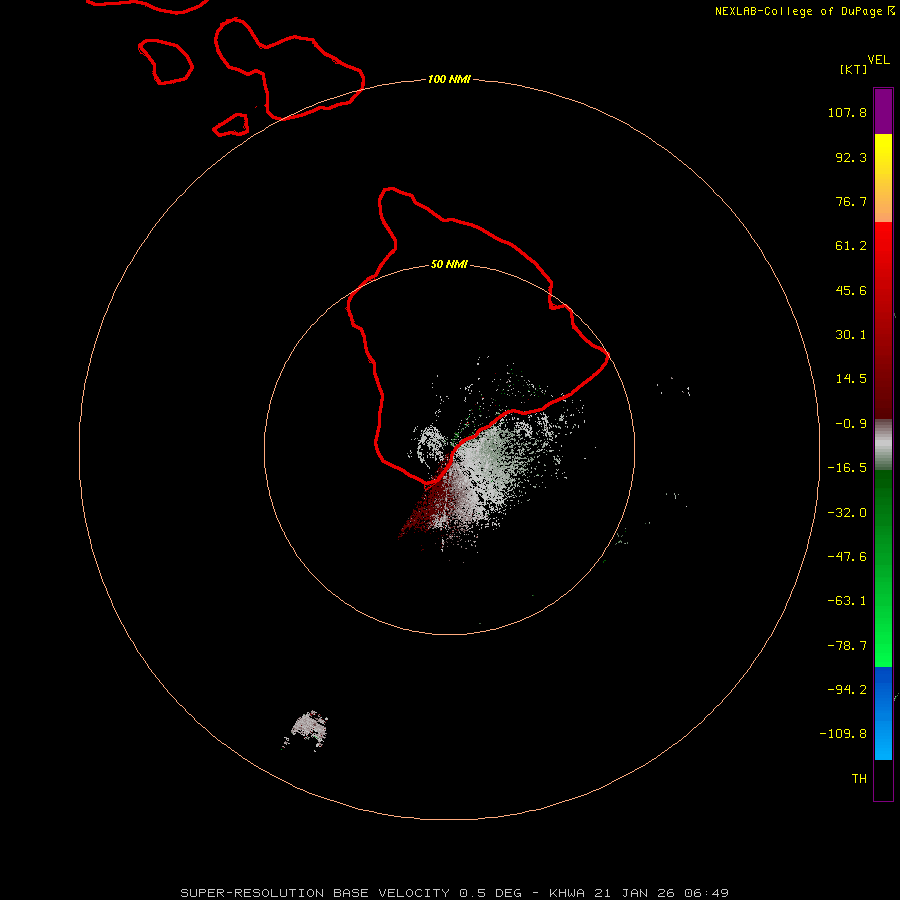Click the 45.6 legend value

pos(851,290)
